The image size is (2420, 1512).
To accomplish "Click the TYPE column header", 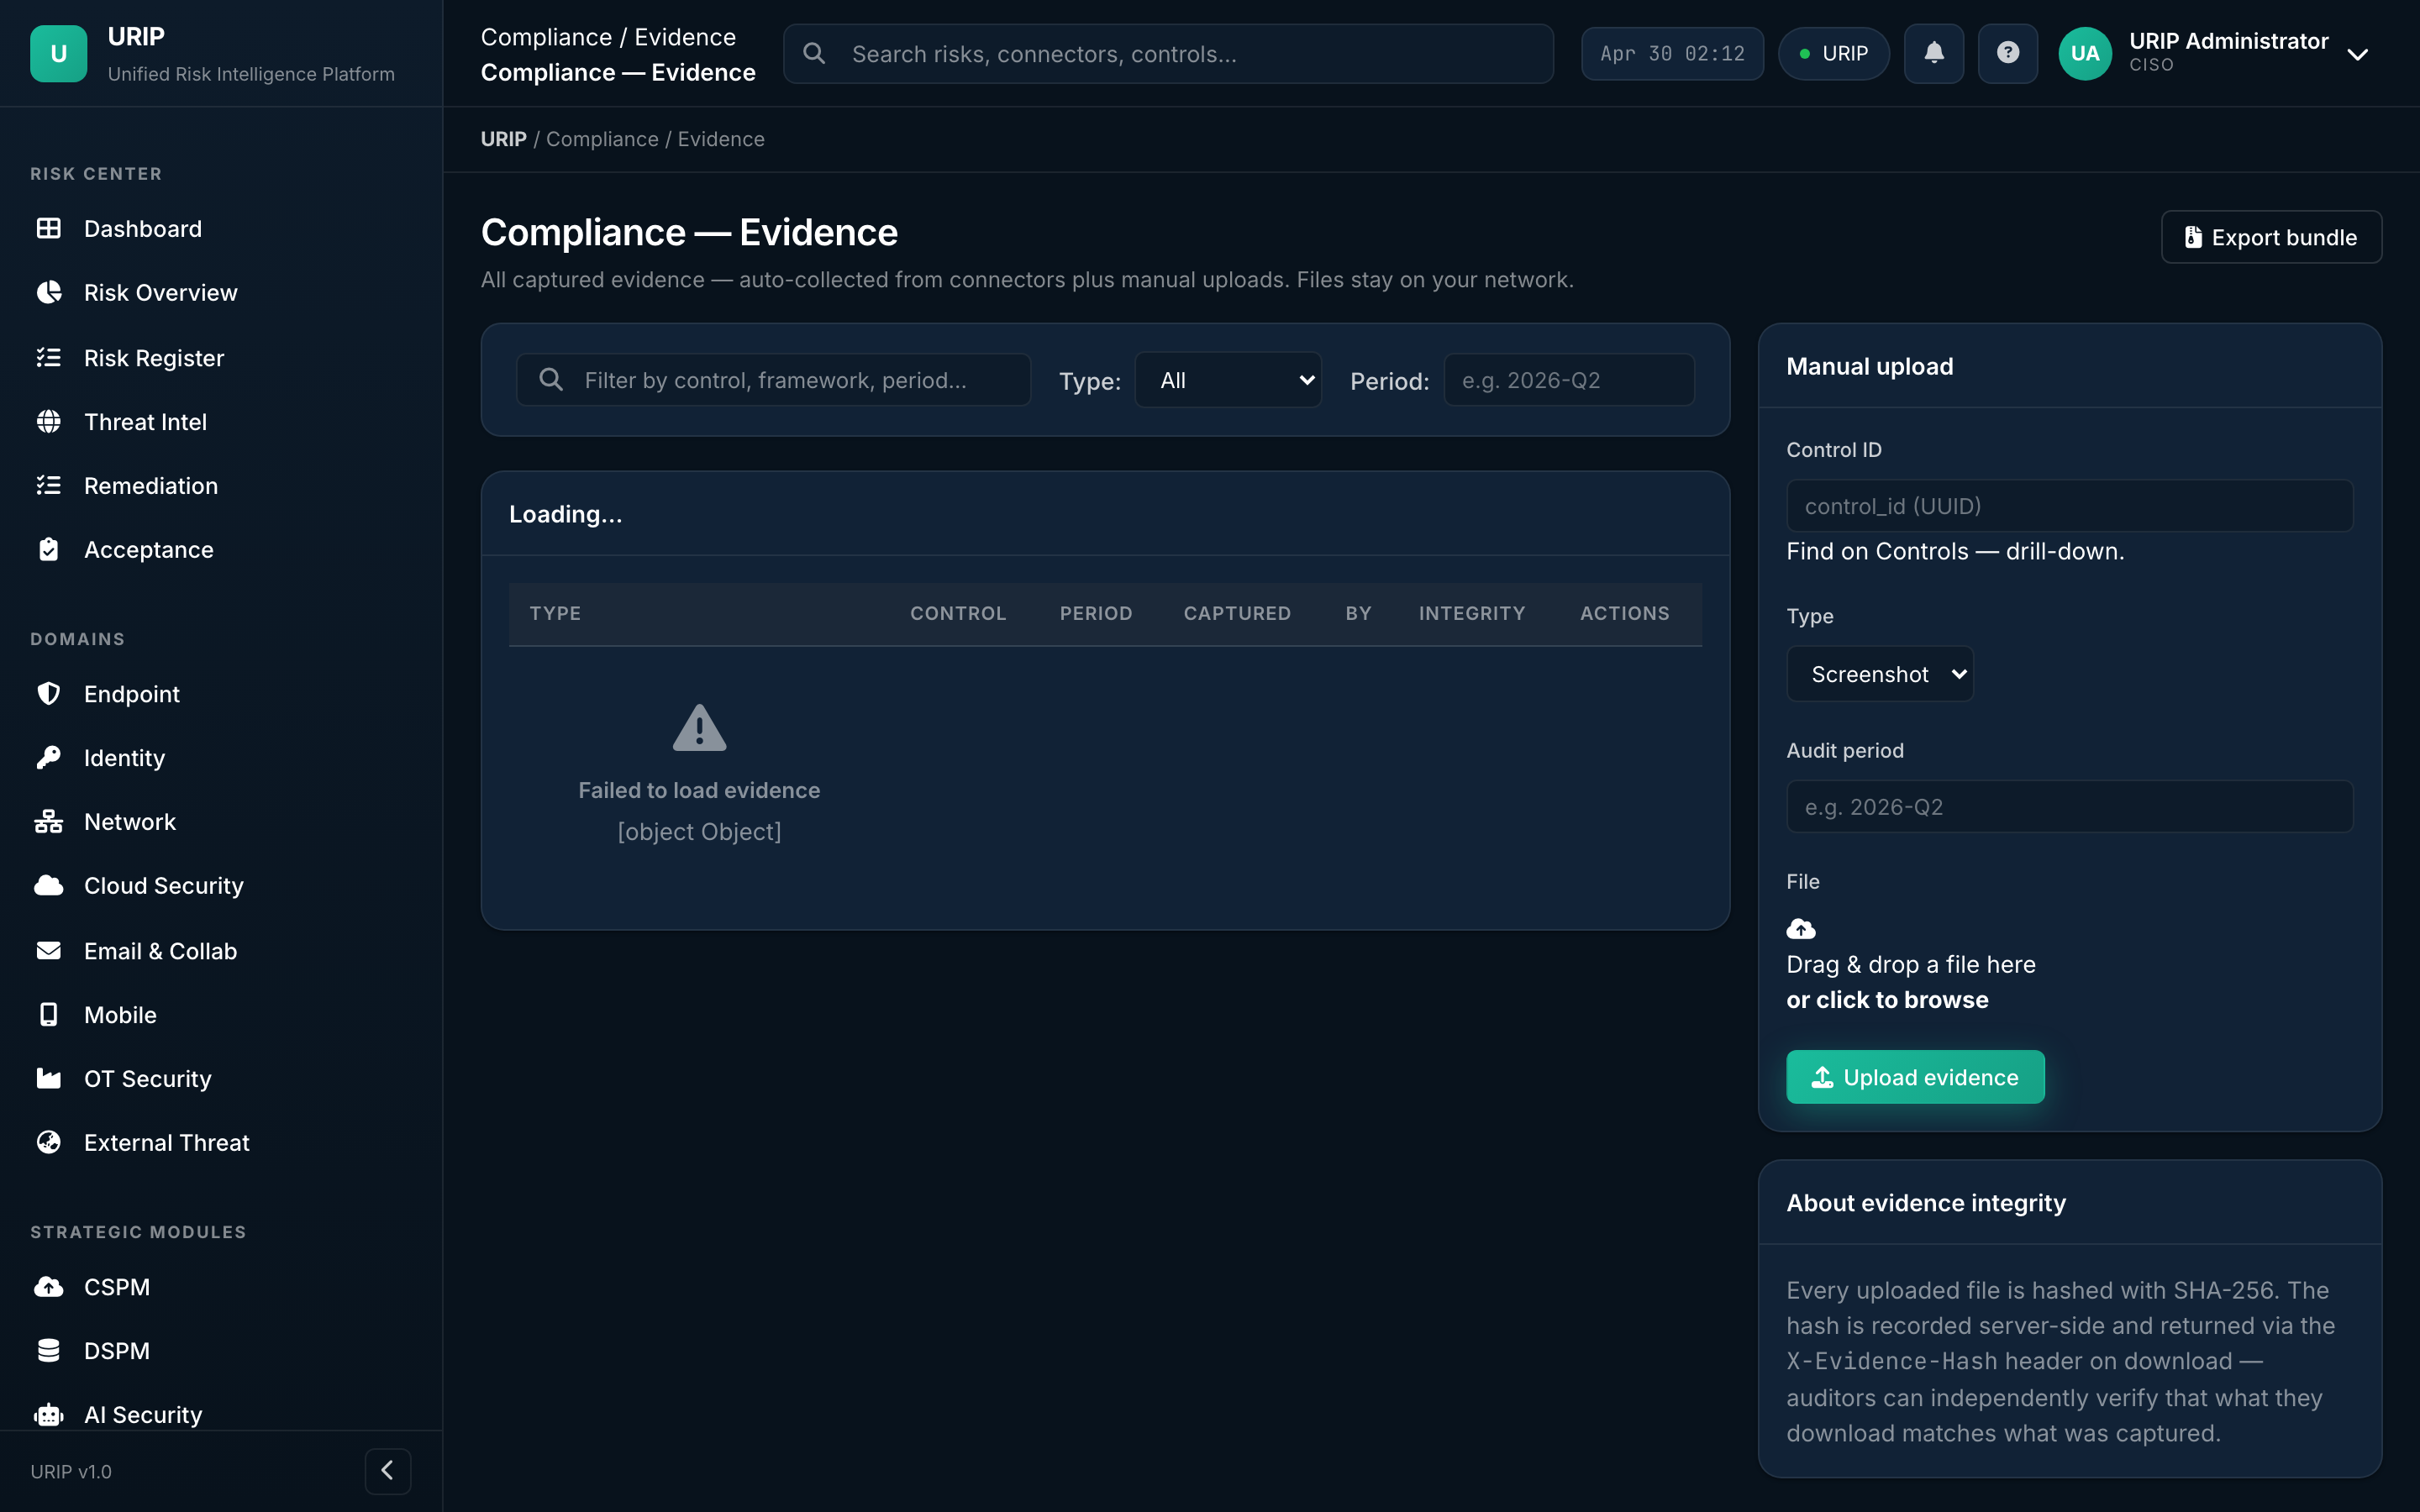I will (x=555, y=613).
